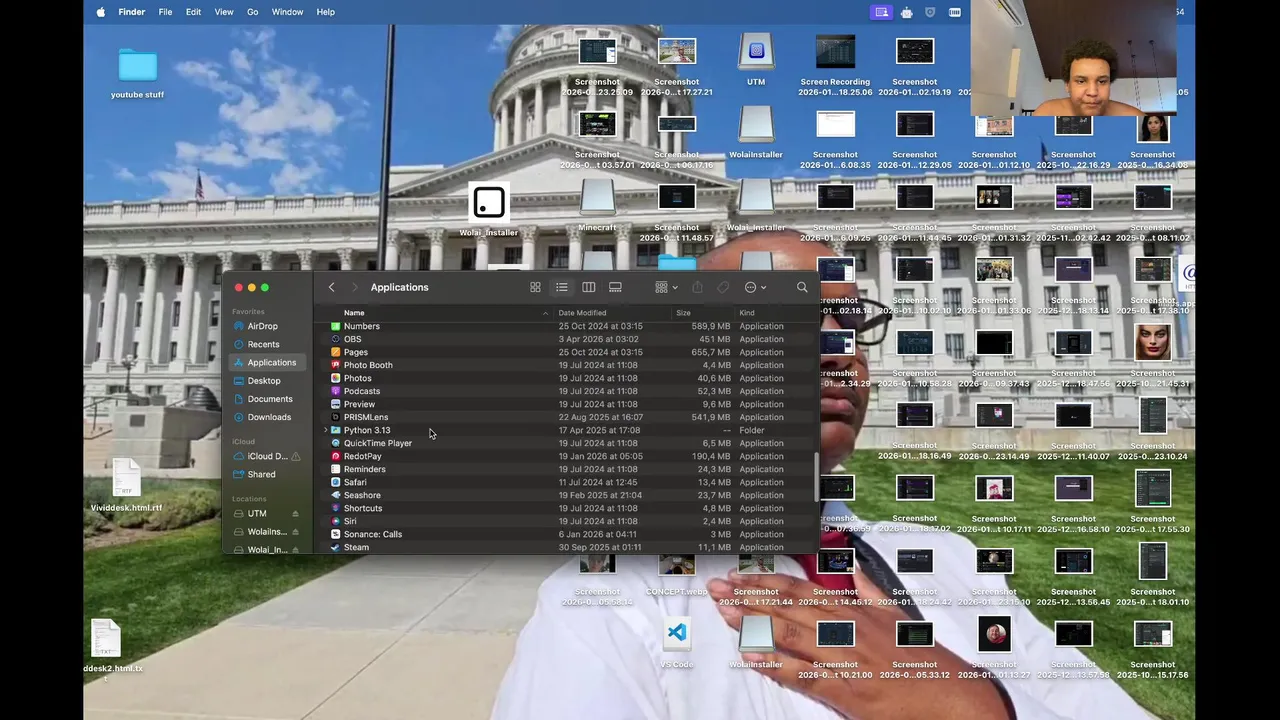Open the View menu

[224, 12]
